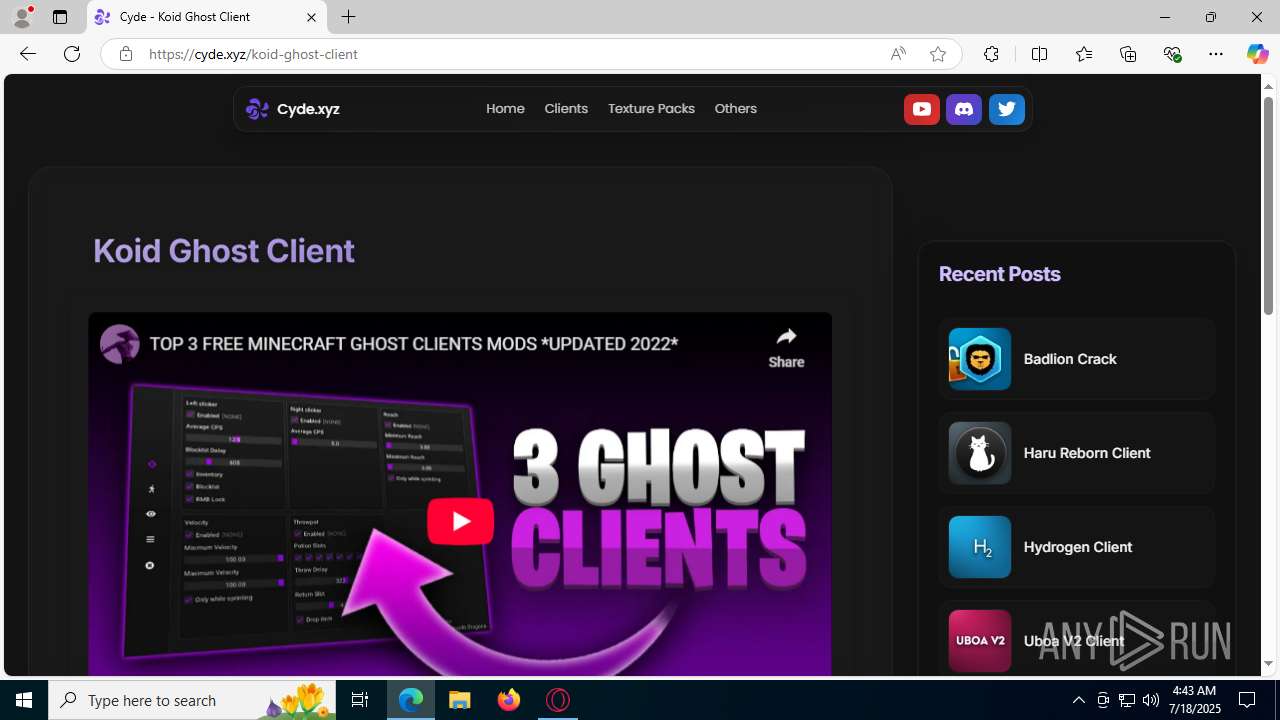Open Browser essentials

click(x=1172, y=54)
